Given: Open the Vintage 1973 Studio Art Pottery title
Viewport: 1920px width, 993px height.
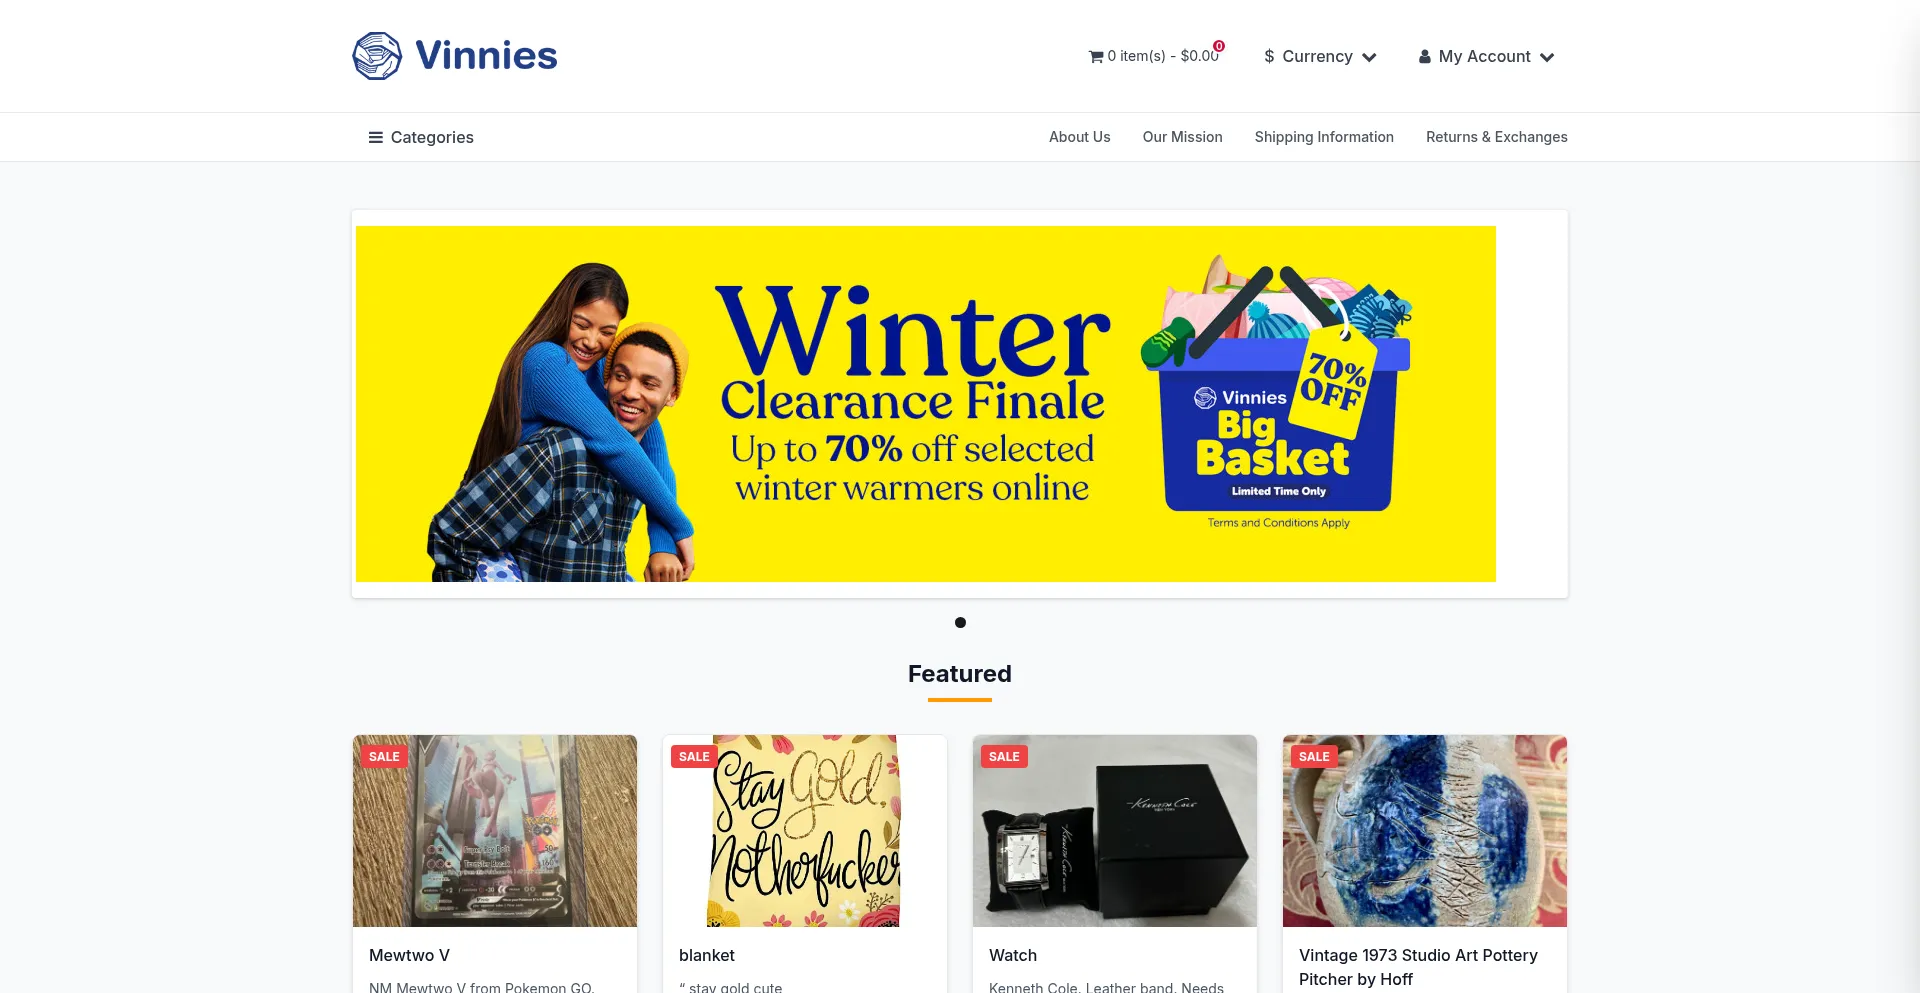Looking at the screenshot, I should click(x=1418, y=967).
